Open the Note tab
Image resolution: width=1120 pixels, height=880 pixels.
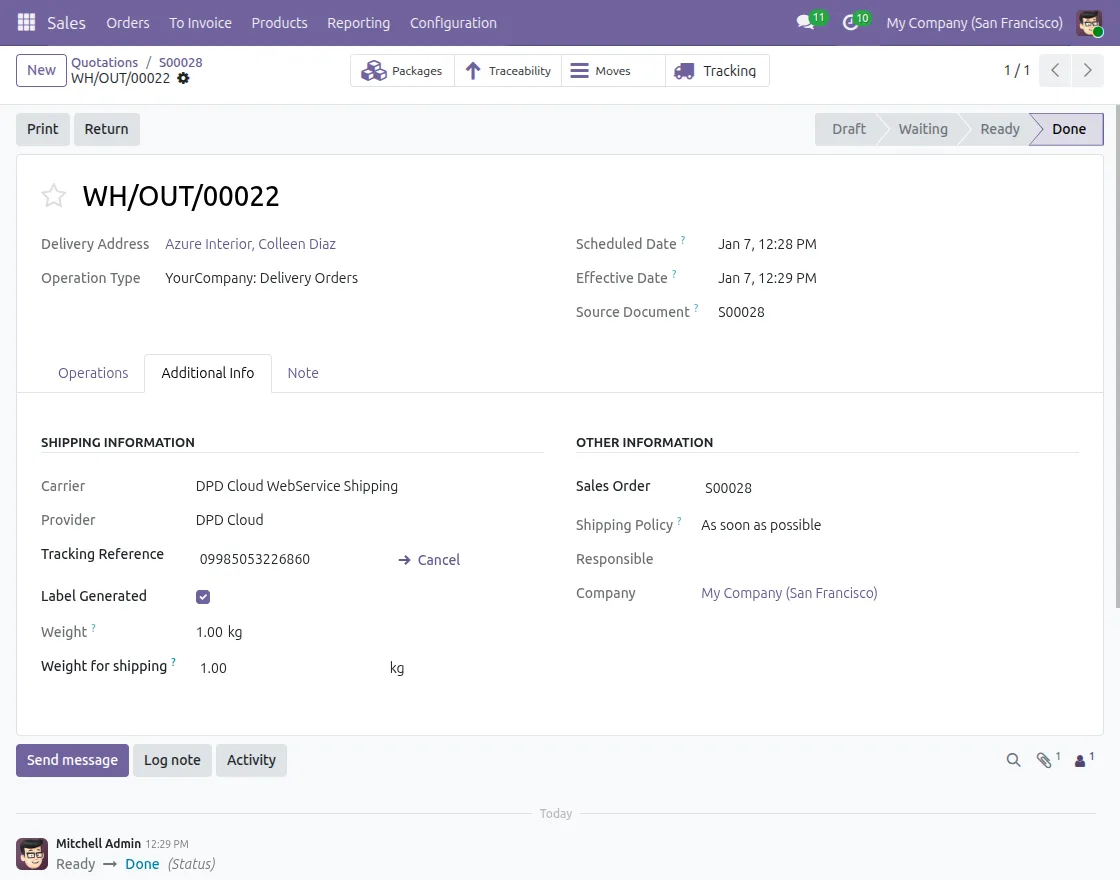[x=303, y=373]
